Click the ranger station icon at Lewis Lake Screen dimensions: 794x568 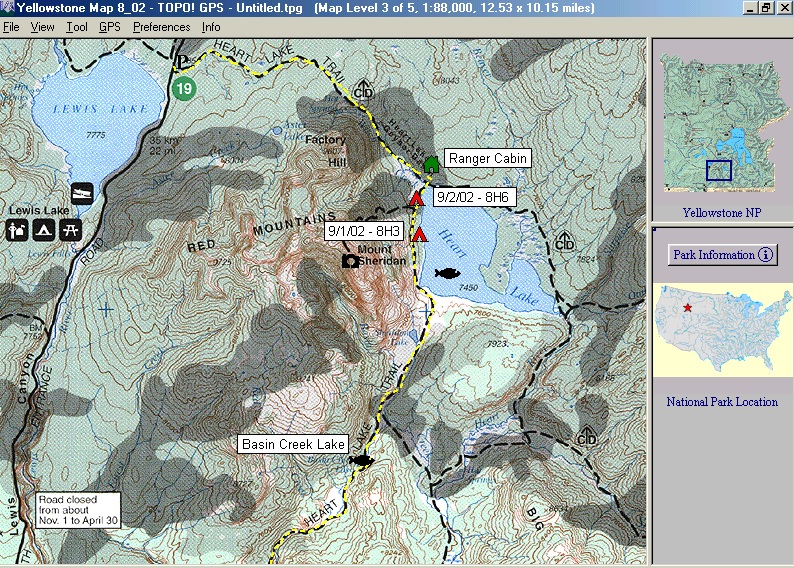17,231
